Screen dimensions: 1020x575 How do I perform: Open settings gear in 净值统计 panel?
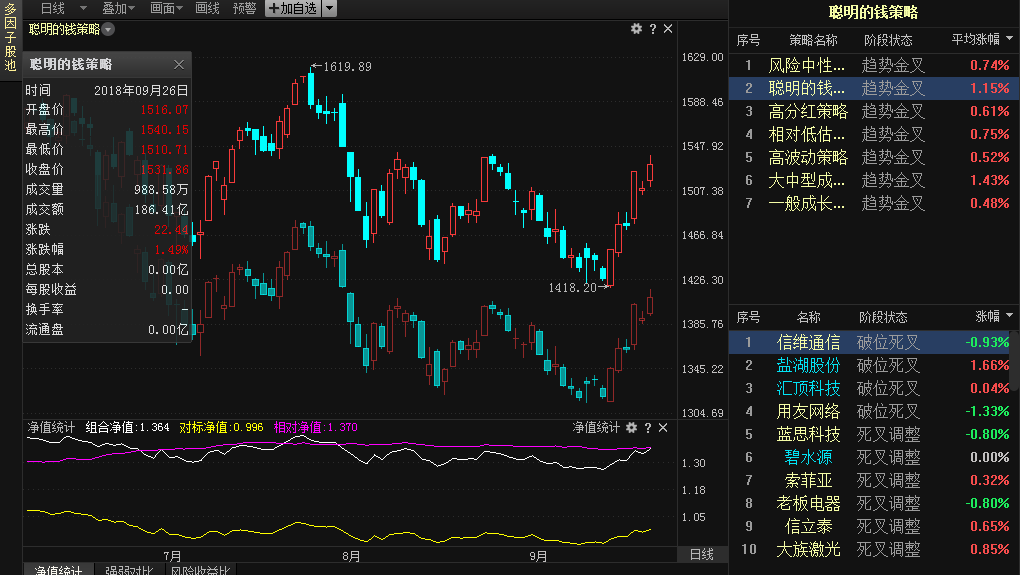(x=632, y=427)
